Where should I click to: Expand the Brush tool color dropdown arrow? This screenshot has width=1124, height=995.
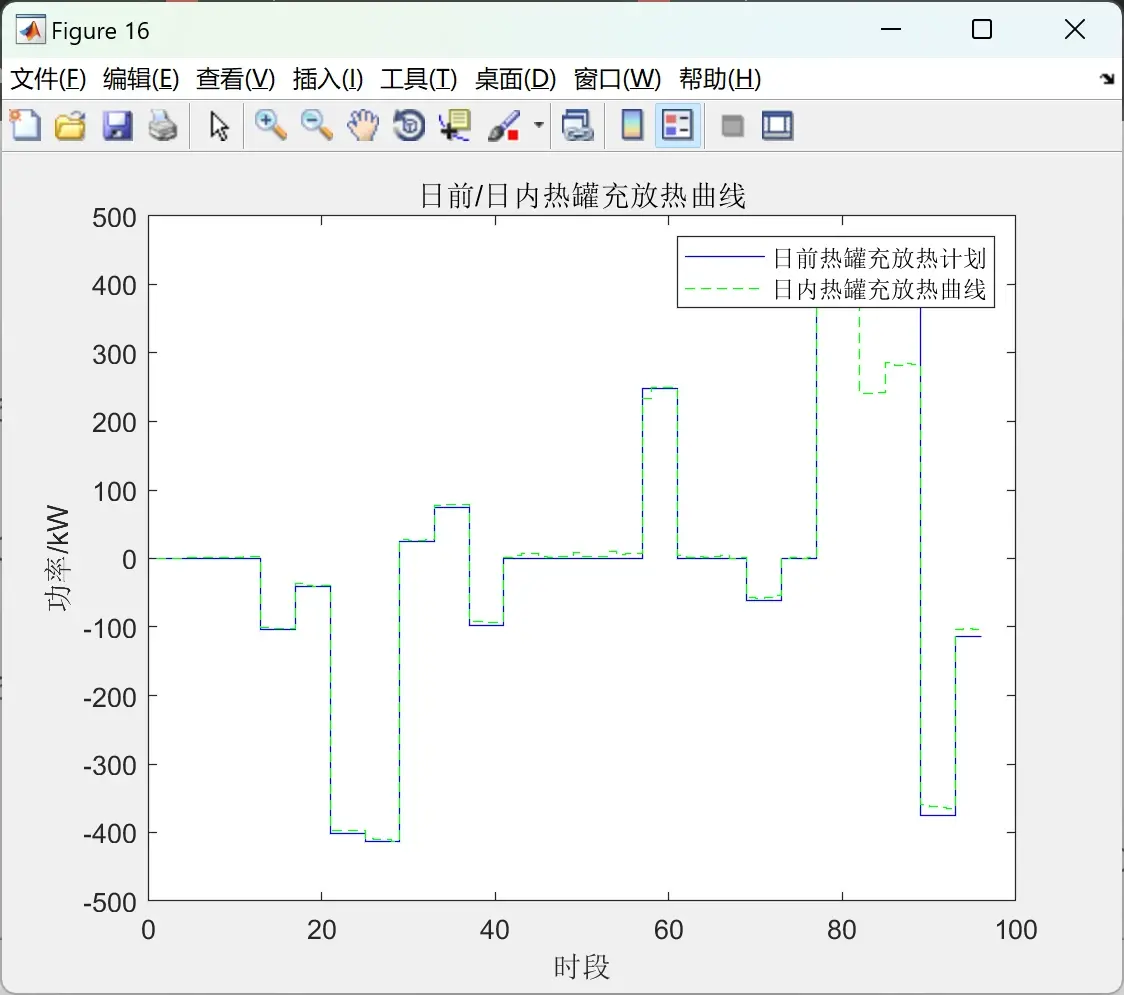[x=539, y=125]
